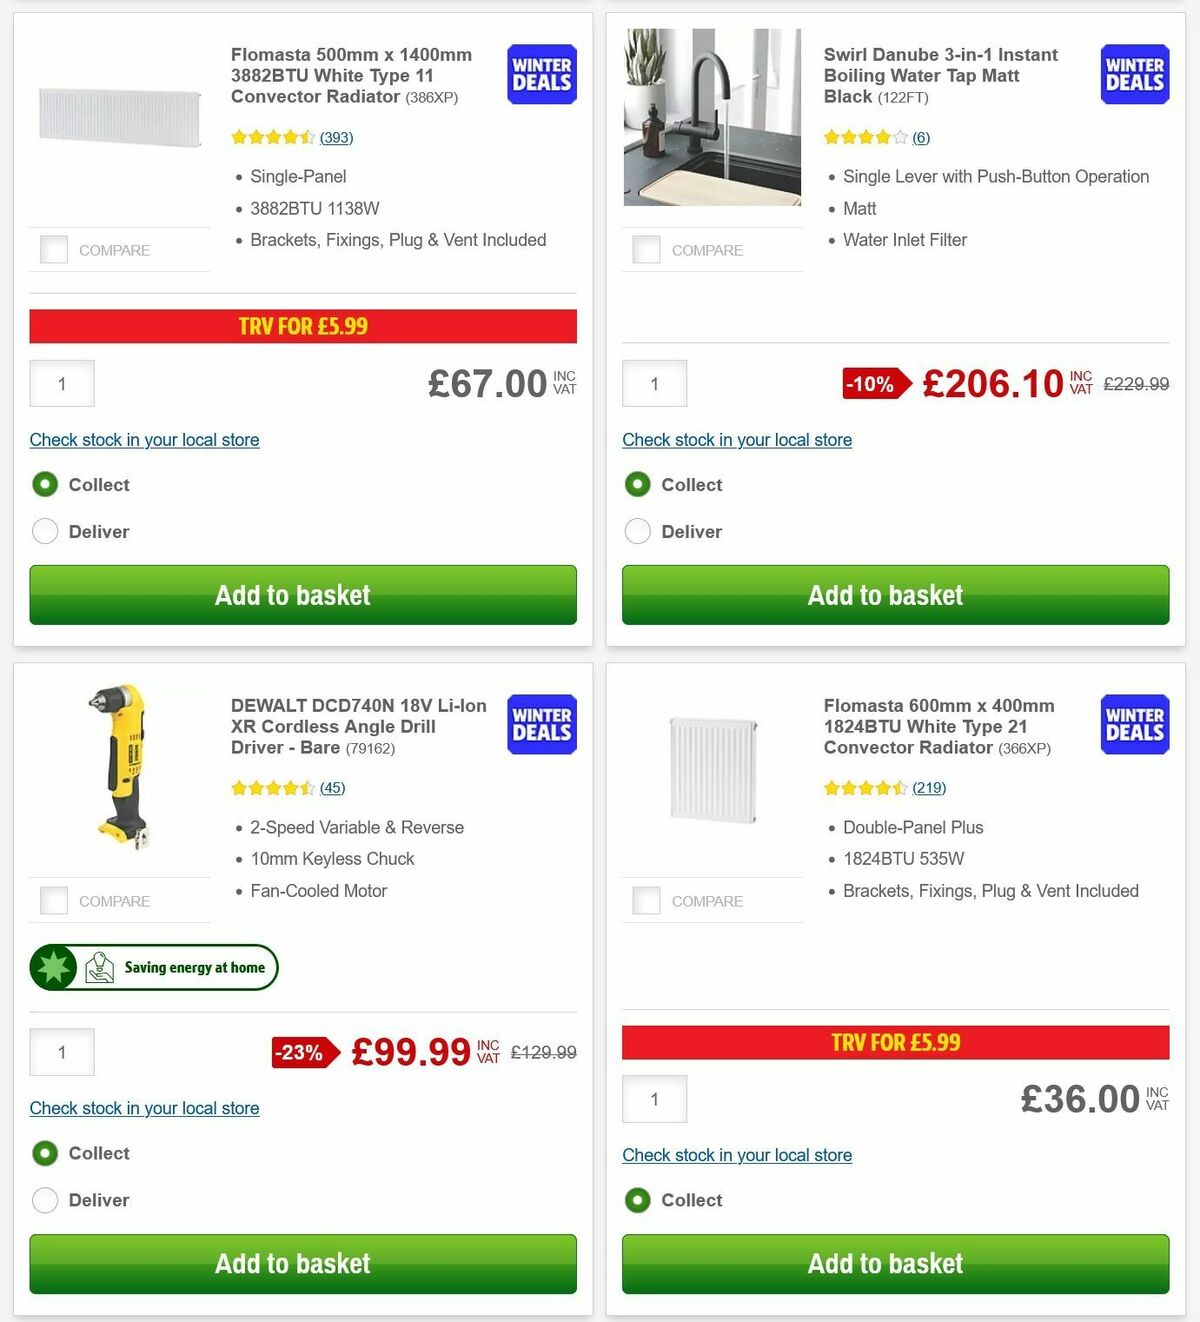Click the Winter Deals badge on the Flomasta radiator
Screen dimensions: 1200x1322
click(540, 74)
